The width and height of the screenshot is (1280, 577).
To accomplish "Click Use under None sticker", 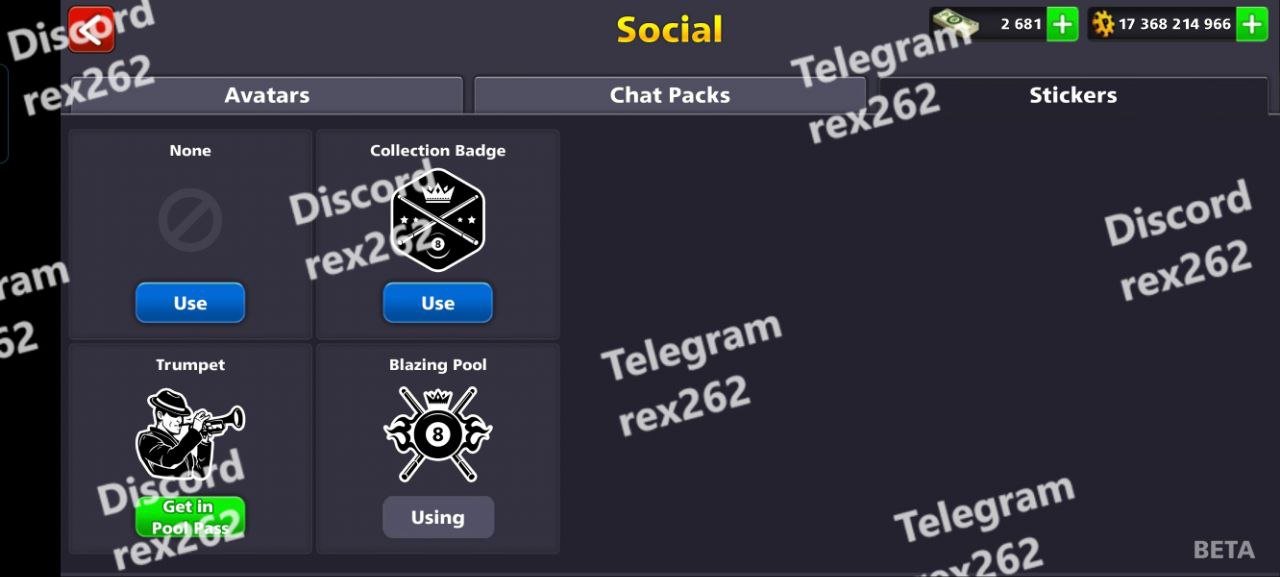I will [190, 303].
